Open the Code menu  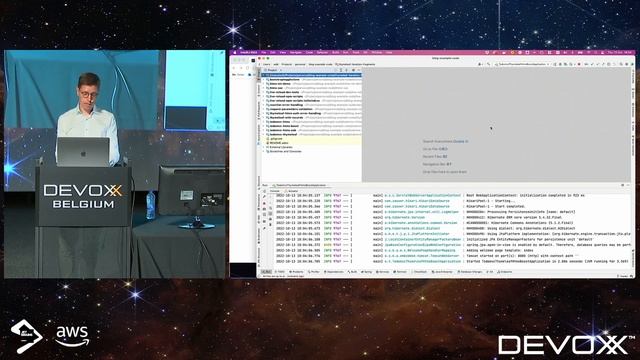point(309,52)
